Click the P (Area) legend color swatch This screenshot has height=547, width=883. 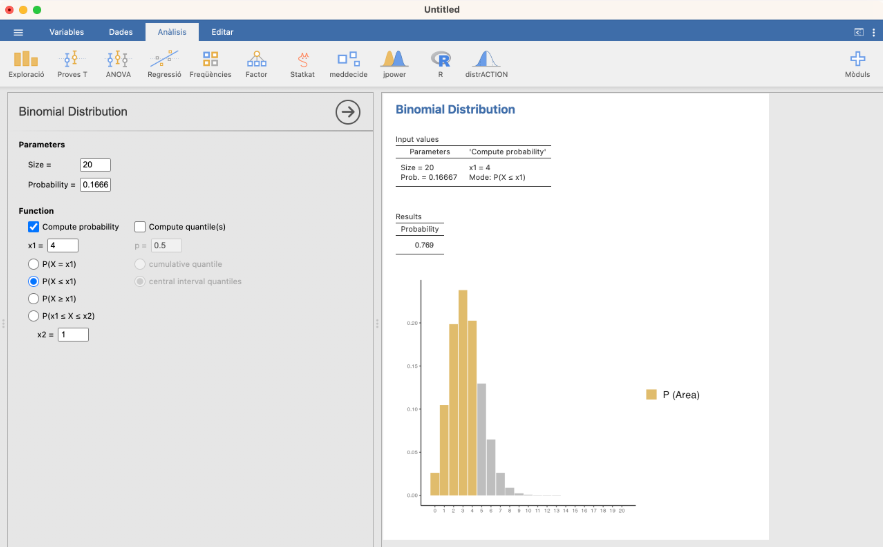[x=652, y=394]
